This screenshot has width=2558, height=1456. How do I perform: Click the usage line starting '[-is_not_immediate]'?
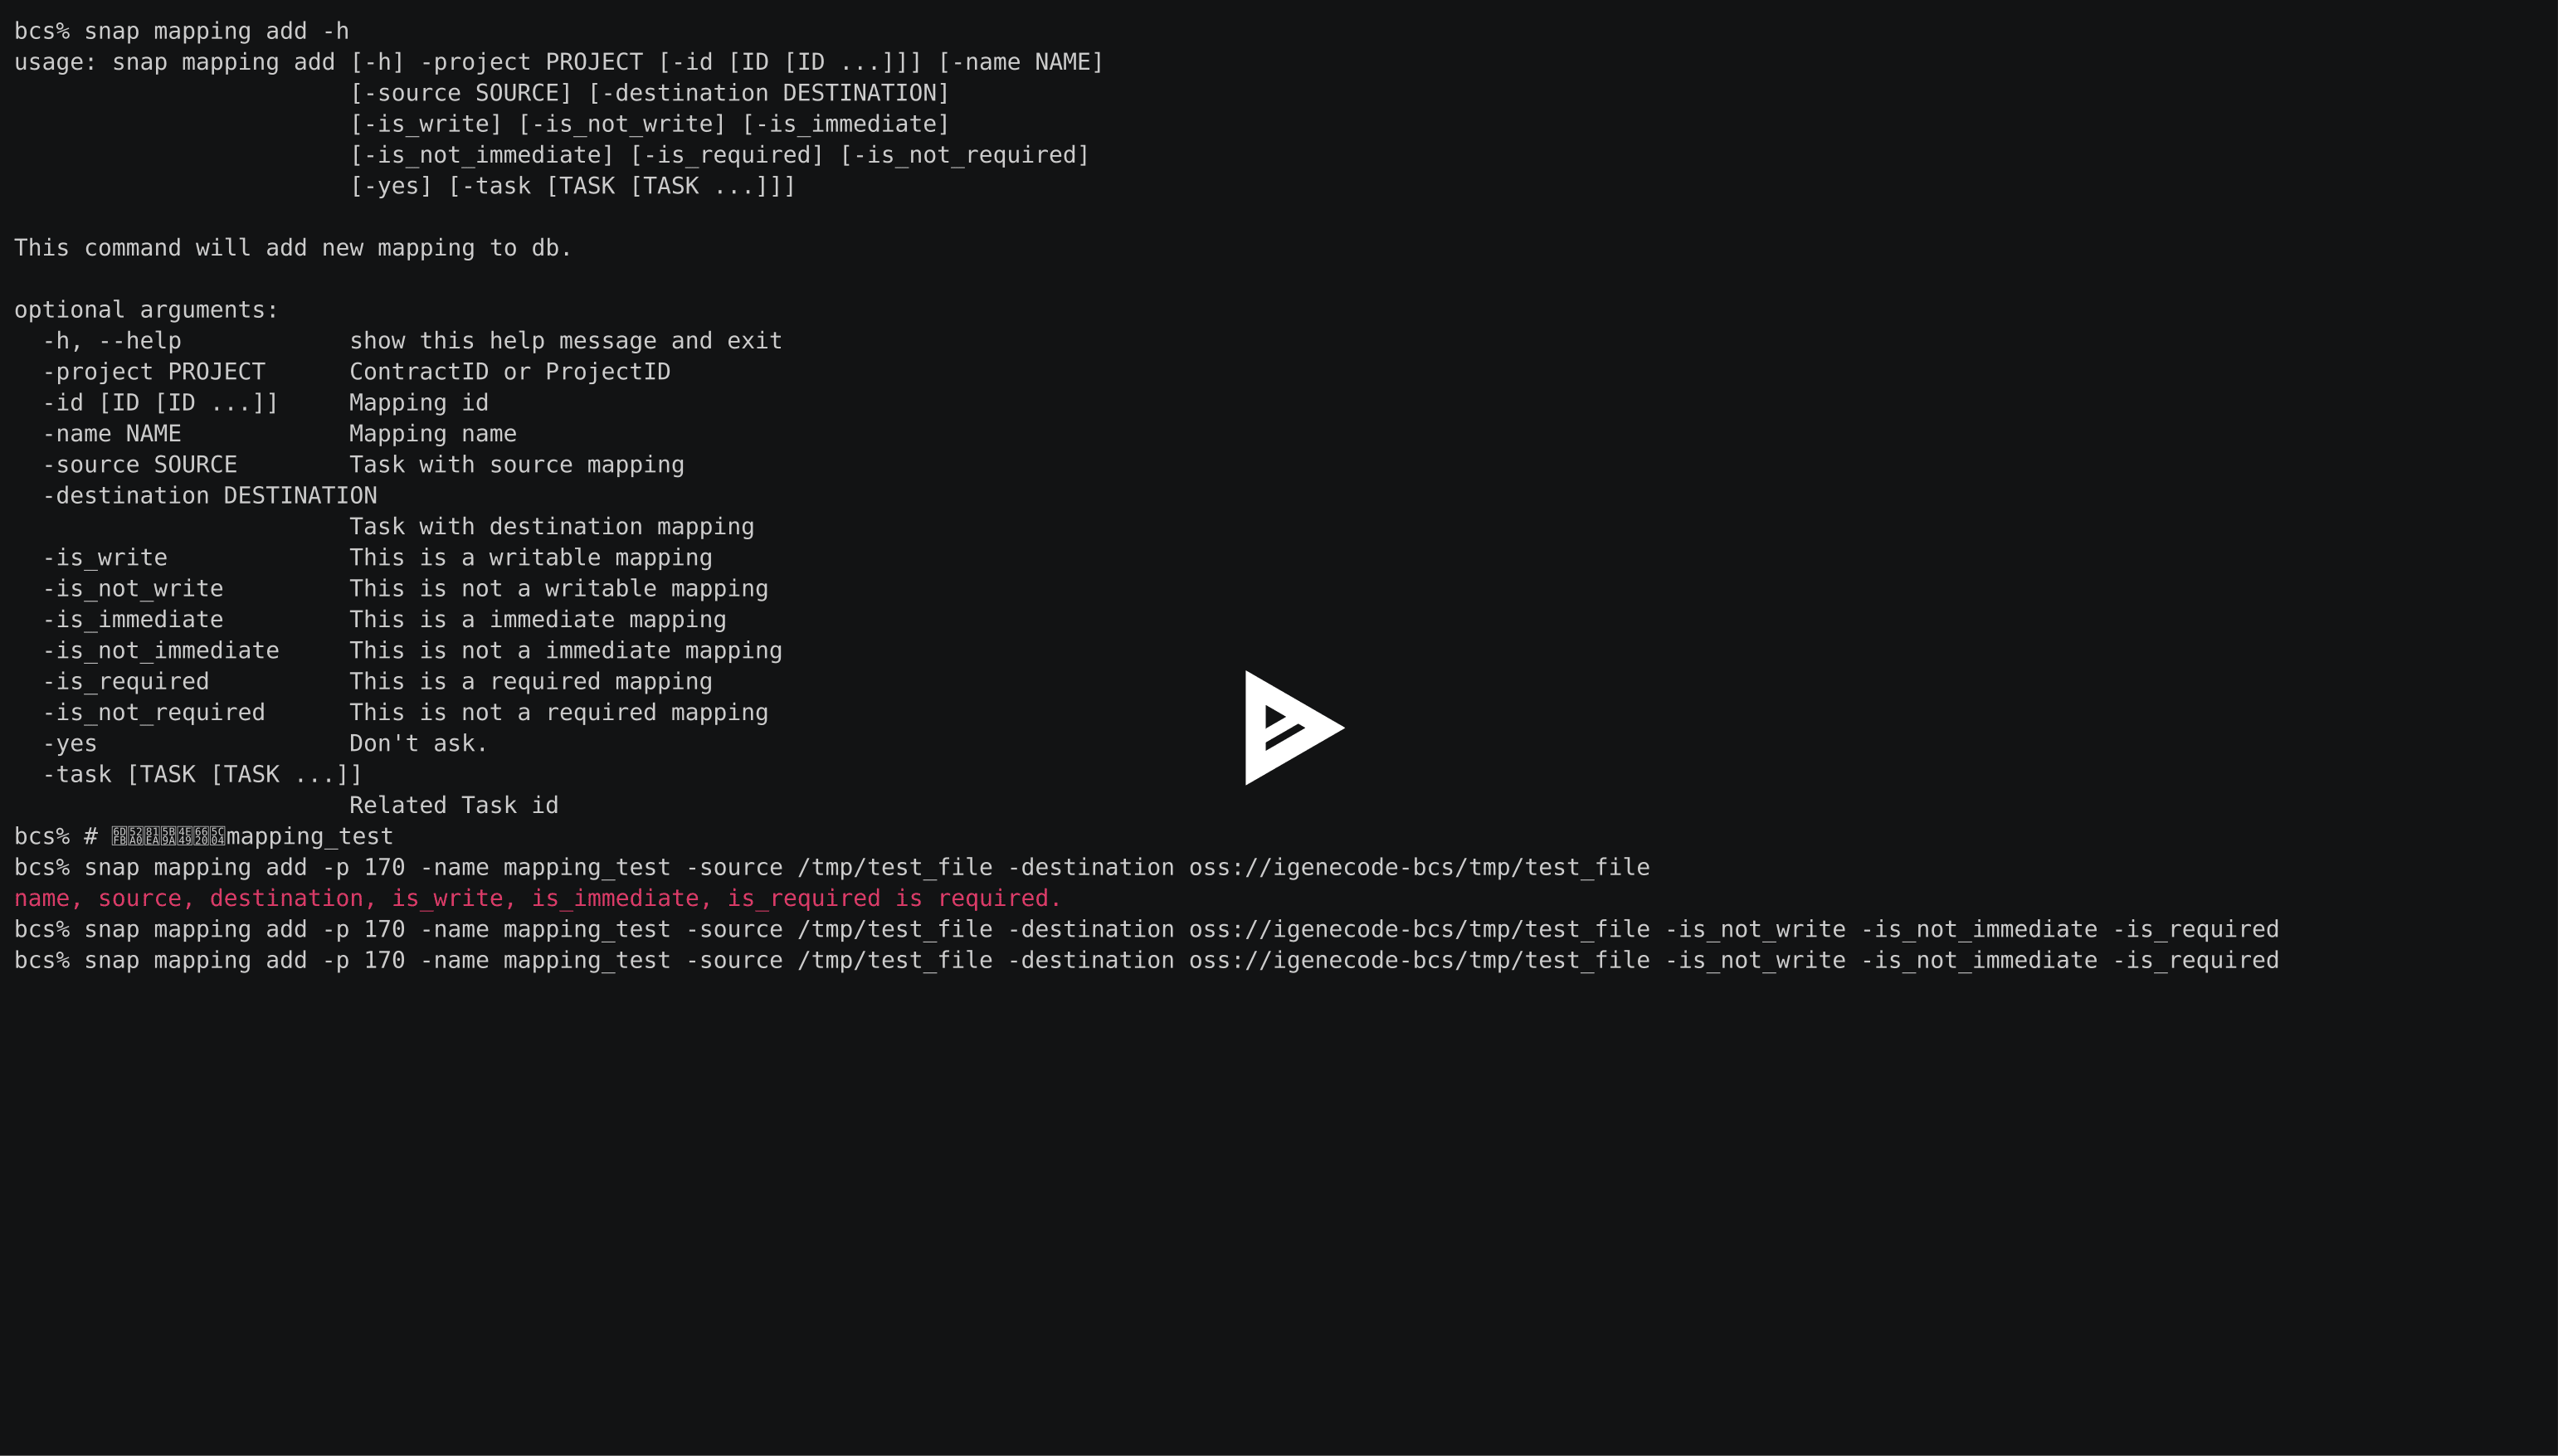[x=719, y=155]
